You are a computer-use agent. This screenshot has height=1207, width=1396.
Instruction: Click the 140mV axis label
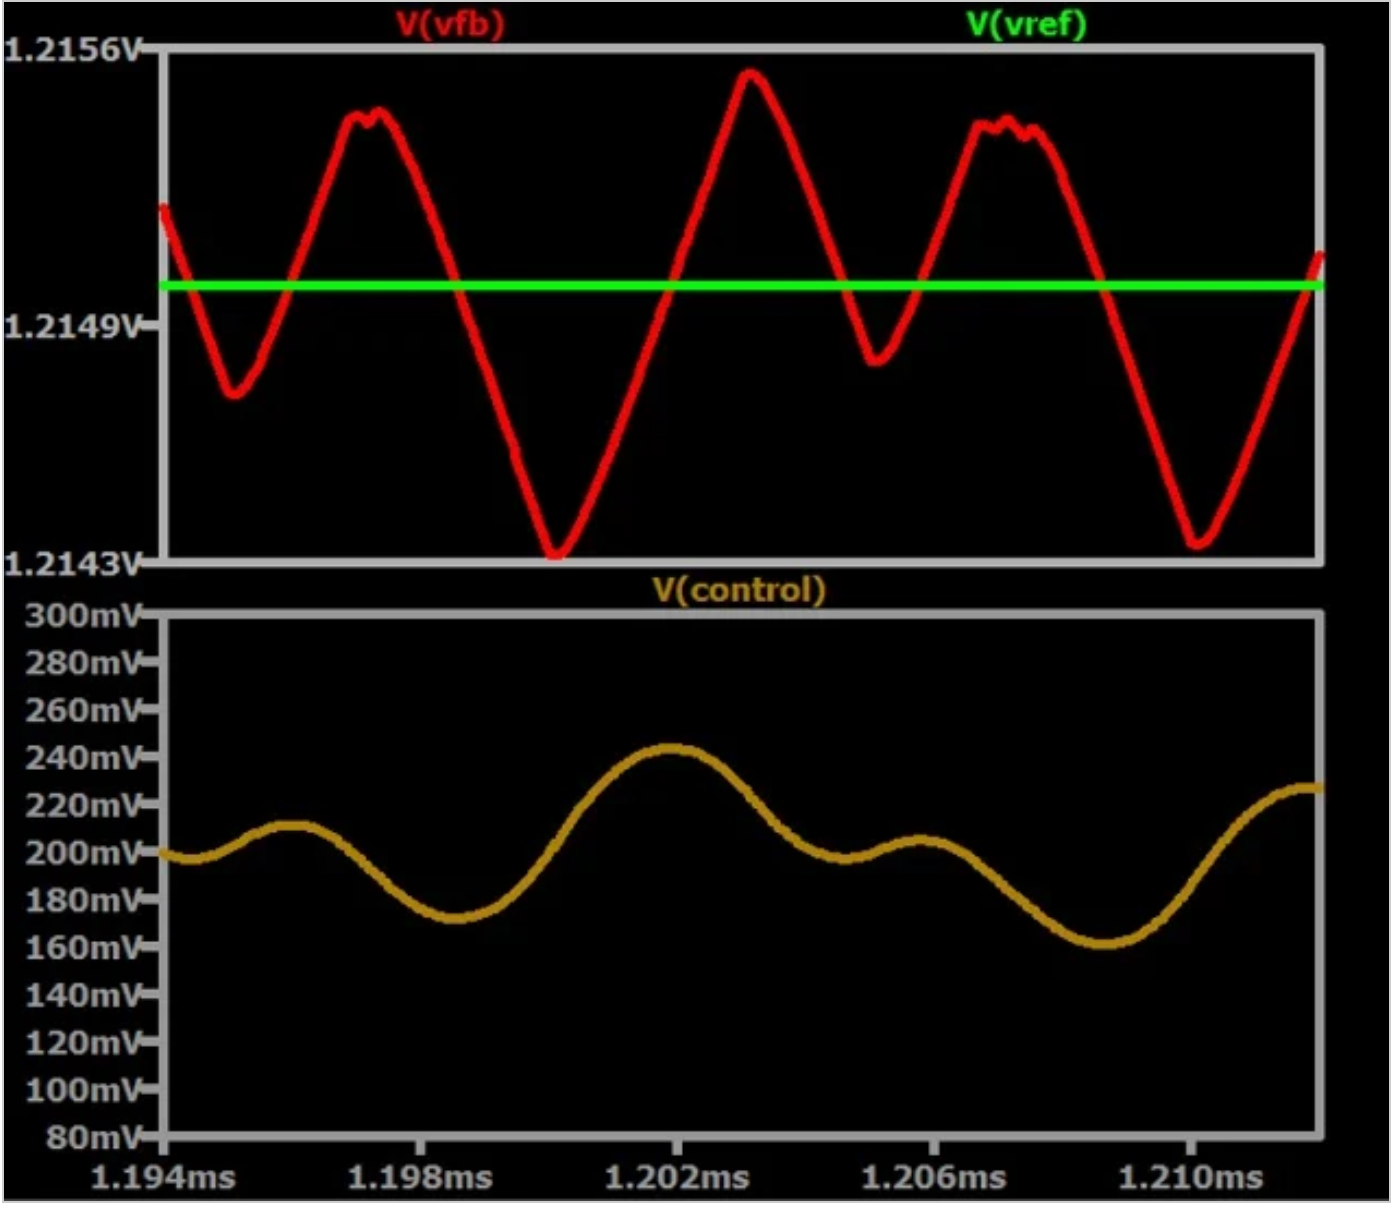[85, 995]
